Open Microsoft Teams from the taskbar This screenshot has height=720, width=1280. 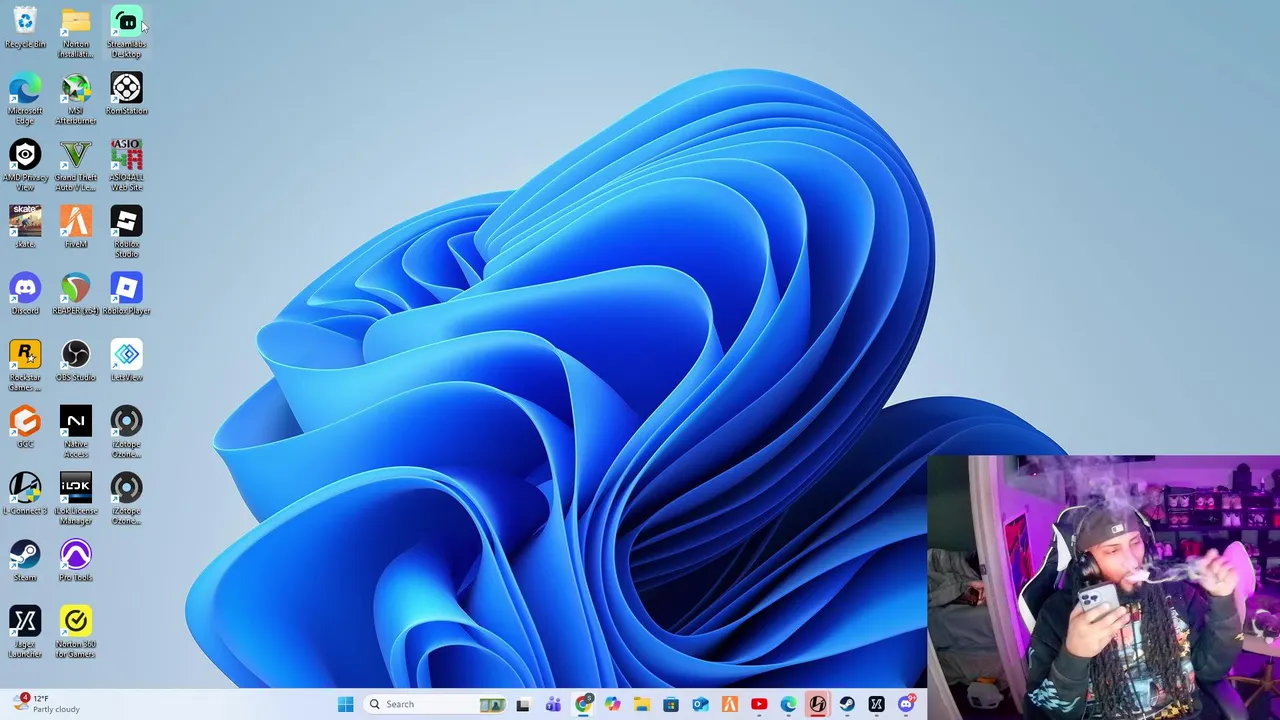coord(553,704)
